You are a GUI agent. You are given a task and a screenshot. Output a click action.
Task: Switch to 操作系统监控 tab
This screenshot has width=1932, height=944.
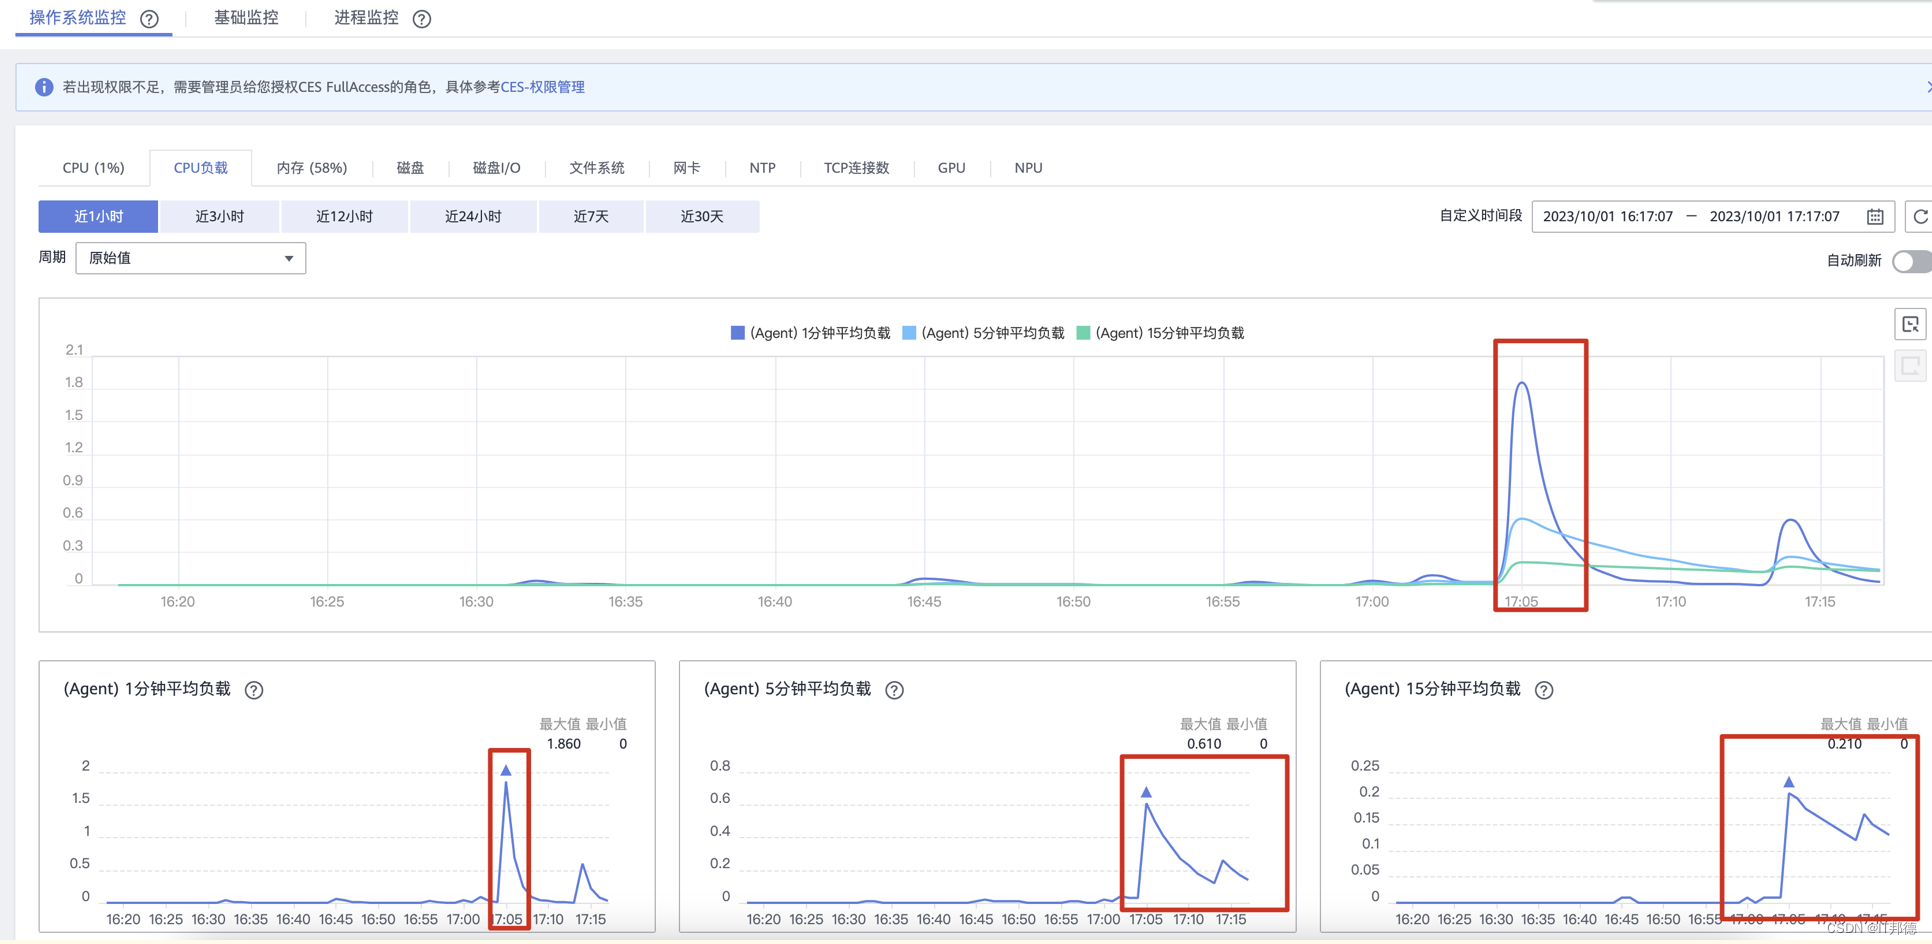[x=78, y=18]
